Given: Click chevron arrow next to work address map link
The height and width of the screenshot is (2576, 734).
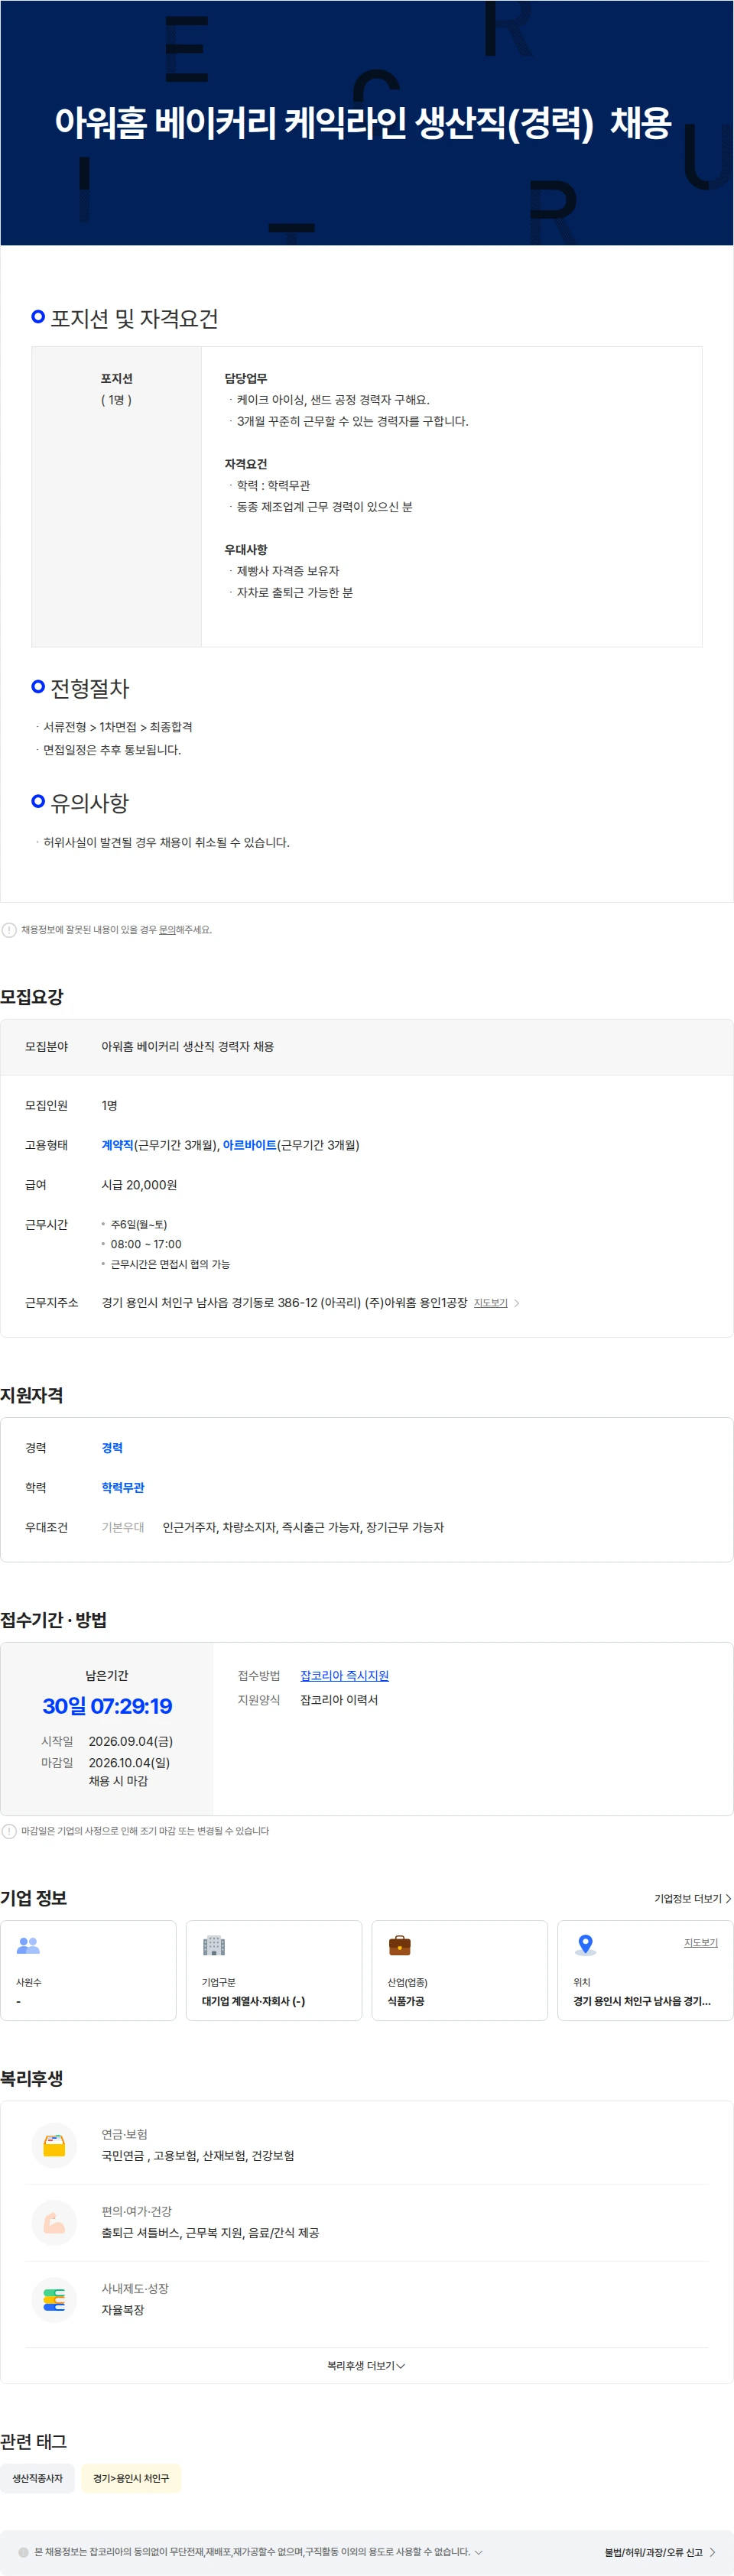Looking at the screenshot, I should 516,1303.
